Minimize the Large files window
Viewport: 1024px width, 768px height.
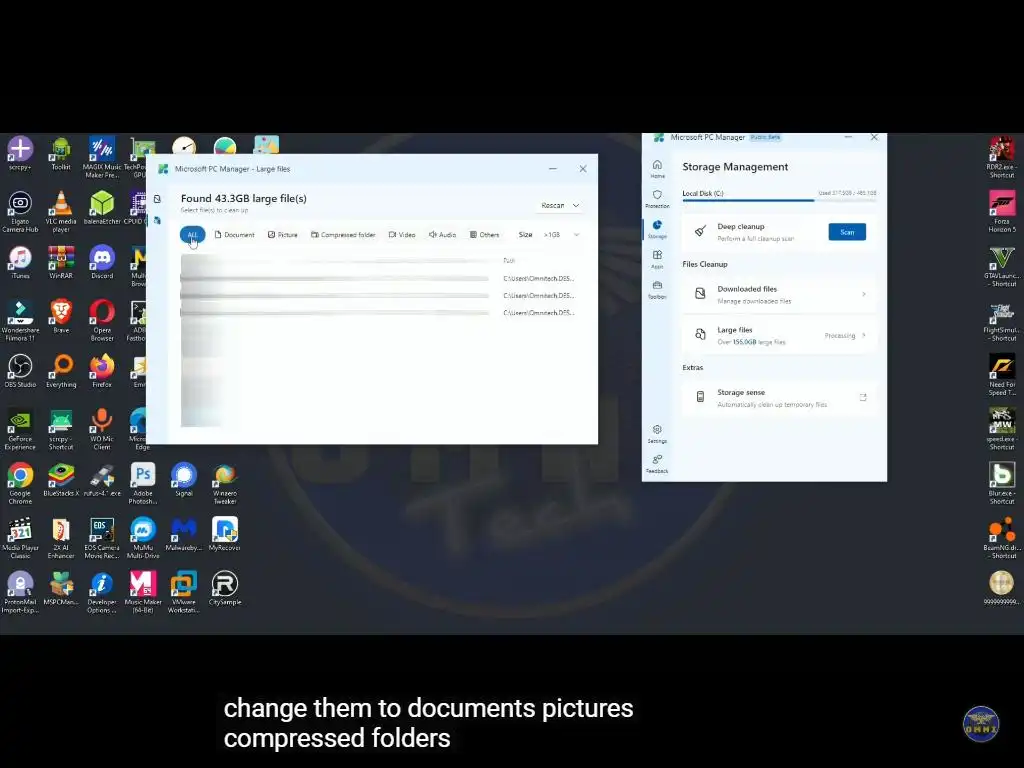(x=552, y=168)
